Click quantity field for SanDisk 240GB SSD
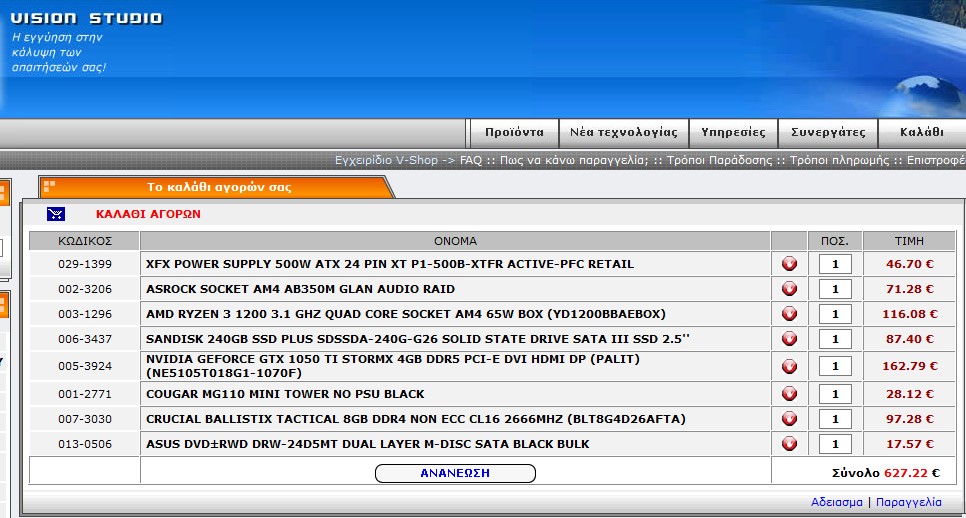This screenshot has height=518, width=966. (x=835, y=339)
